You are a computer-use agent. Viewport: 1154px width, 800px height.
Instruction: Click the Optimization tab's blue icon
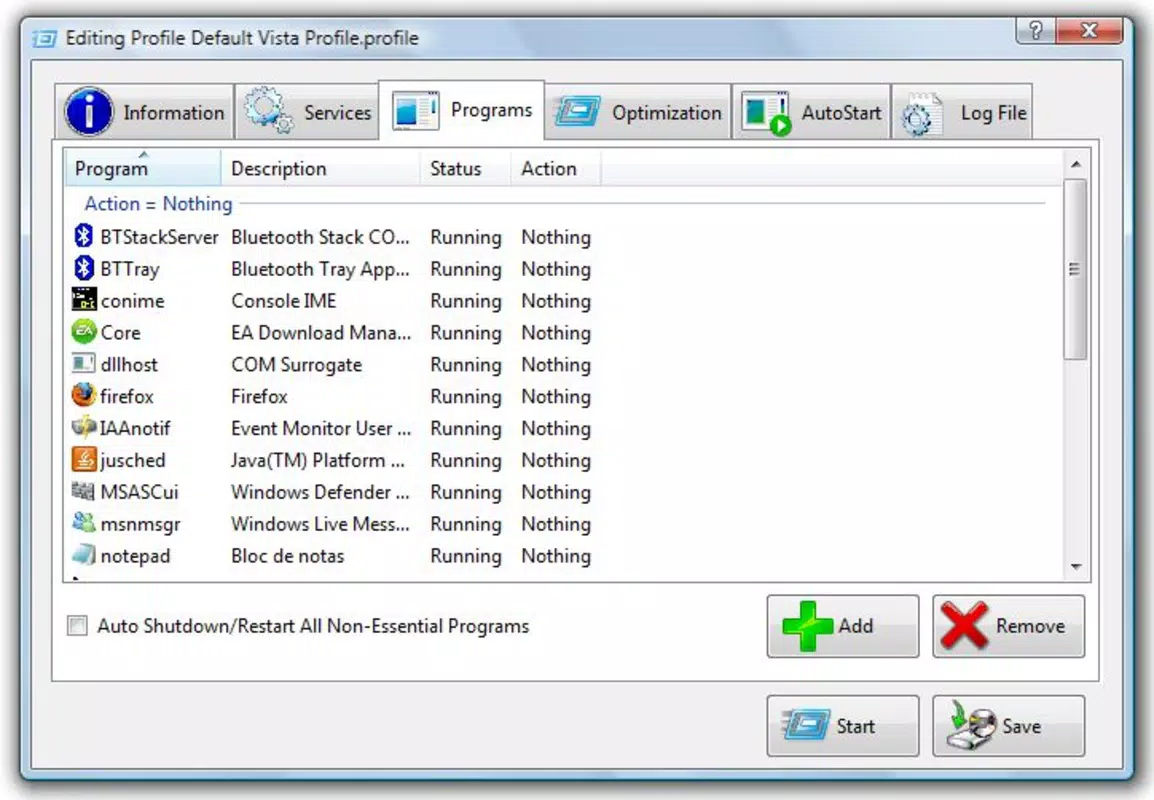click(578, 112)
